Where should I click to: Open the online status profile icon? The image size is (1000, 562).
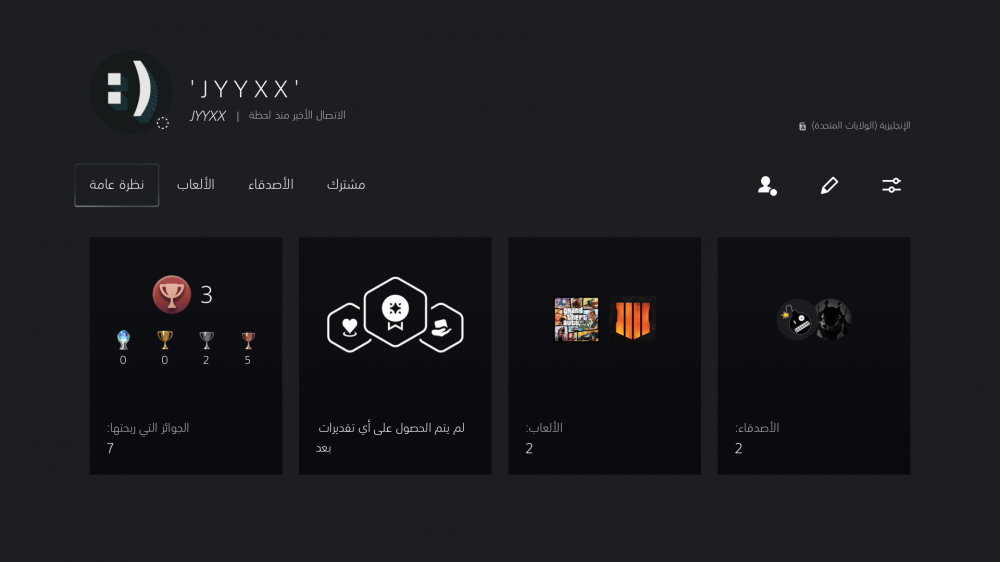pos(767,186)
